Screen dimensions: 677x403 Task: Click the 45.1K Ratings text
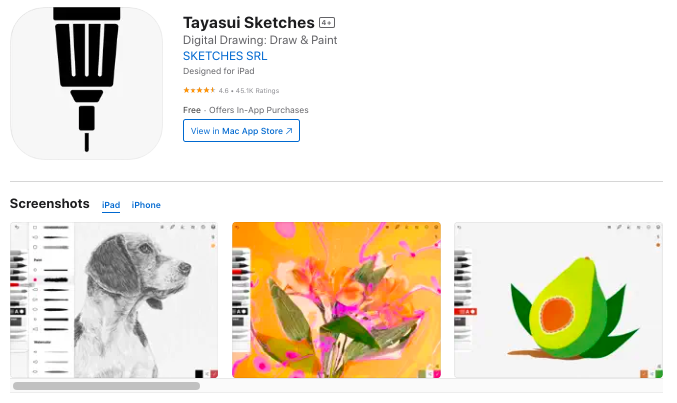click(x=257, y=91)
